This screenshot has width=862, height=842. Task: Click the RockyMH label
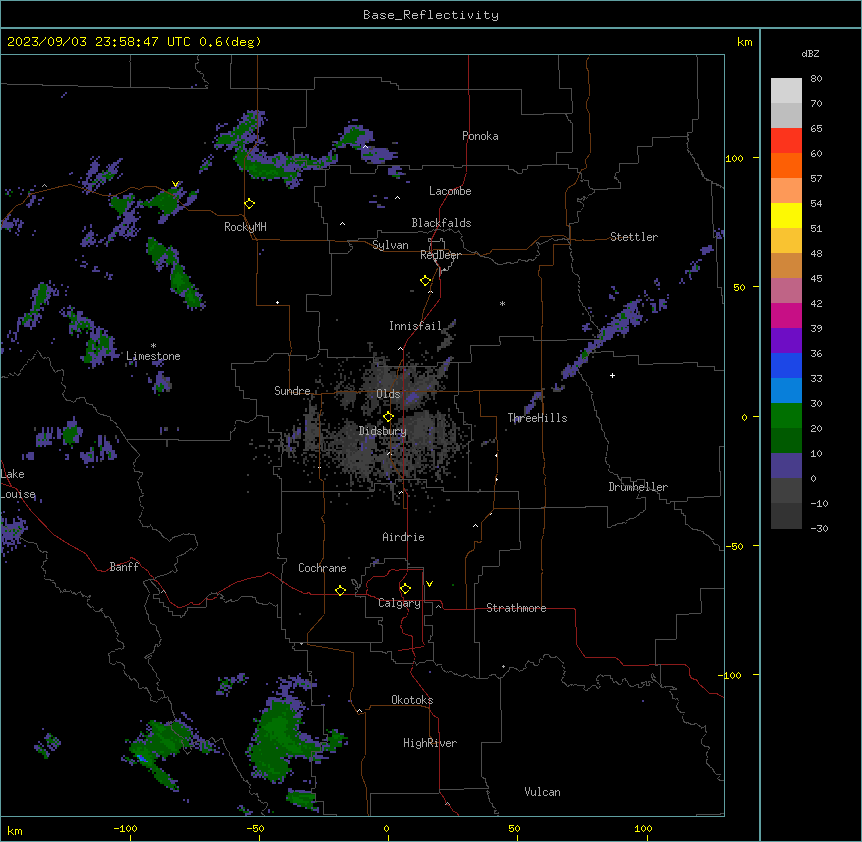coord(245,227)
